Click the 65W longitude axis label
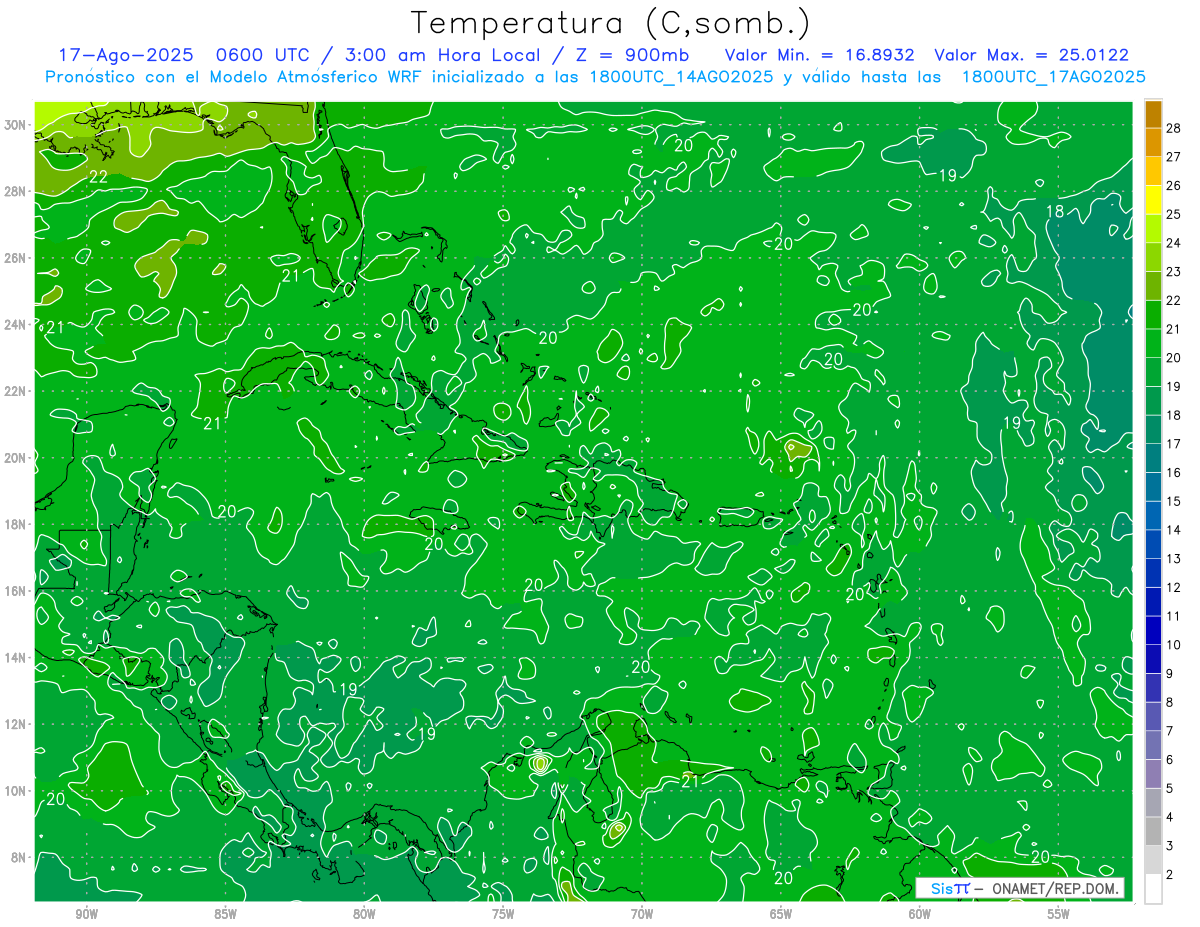This screenshot has height=927, width=1200. point(781,915)
